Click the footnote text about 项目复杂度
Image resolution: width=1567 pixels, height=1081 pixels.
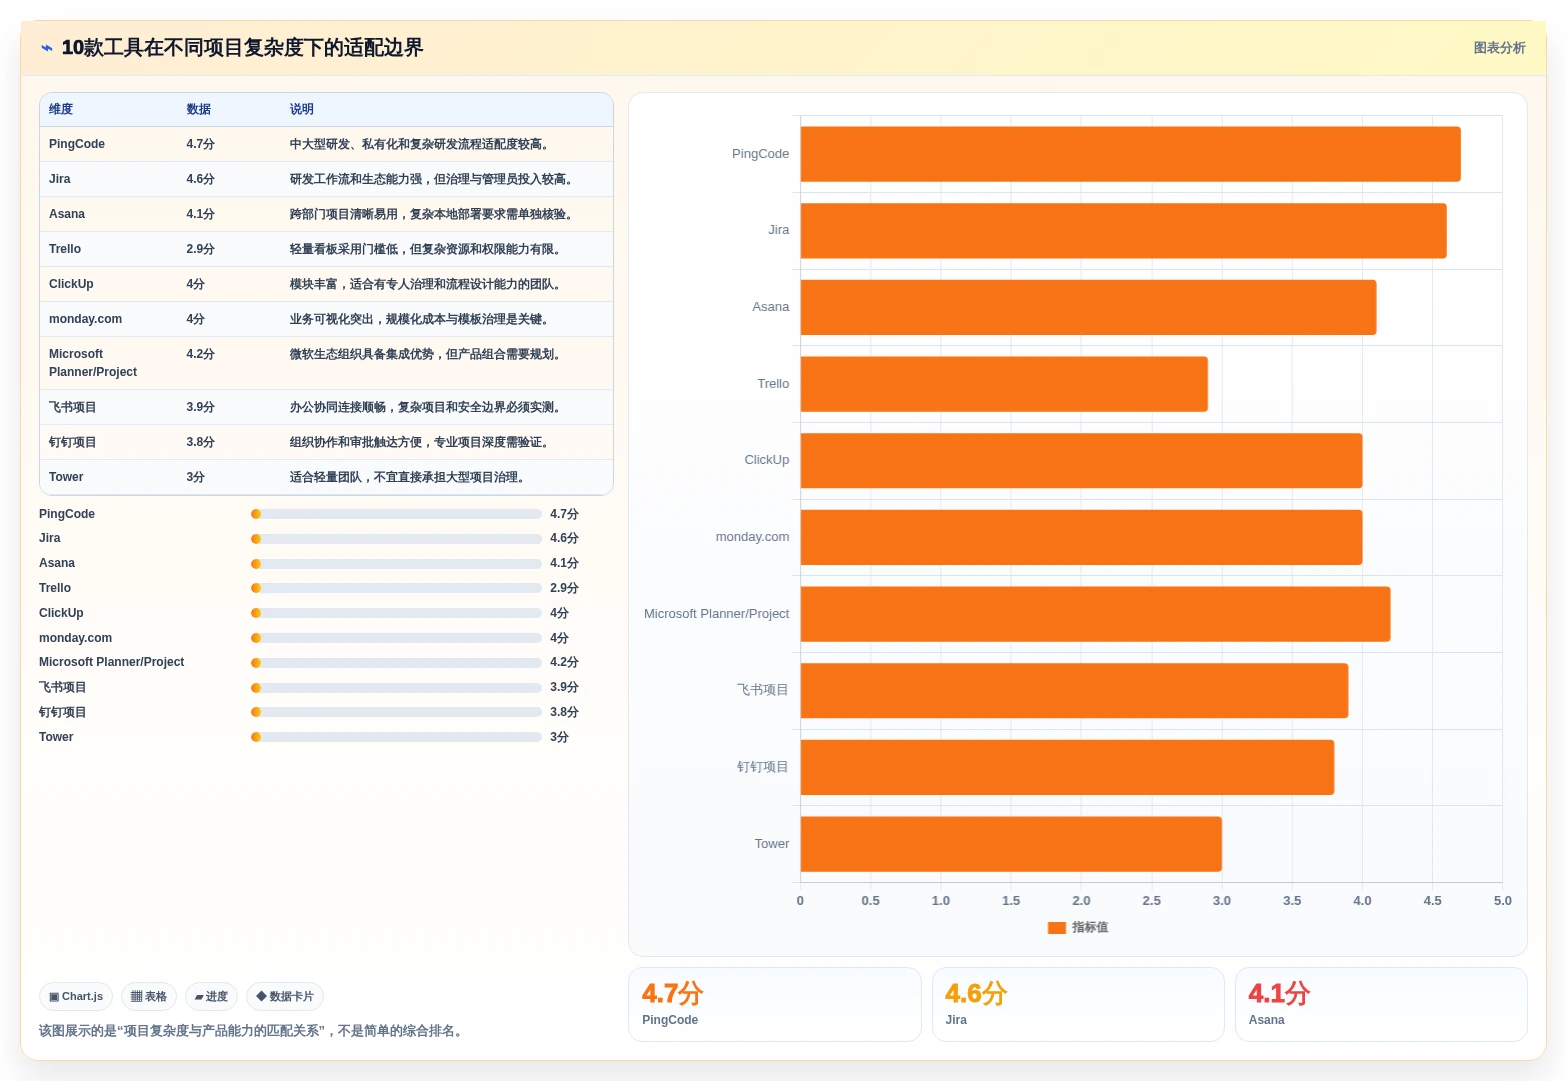click(x=253, y=1031)
